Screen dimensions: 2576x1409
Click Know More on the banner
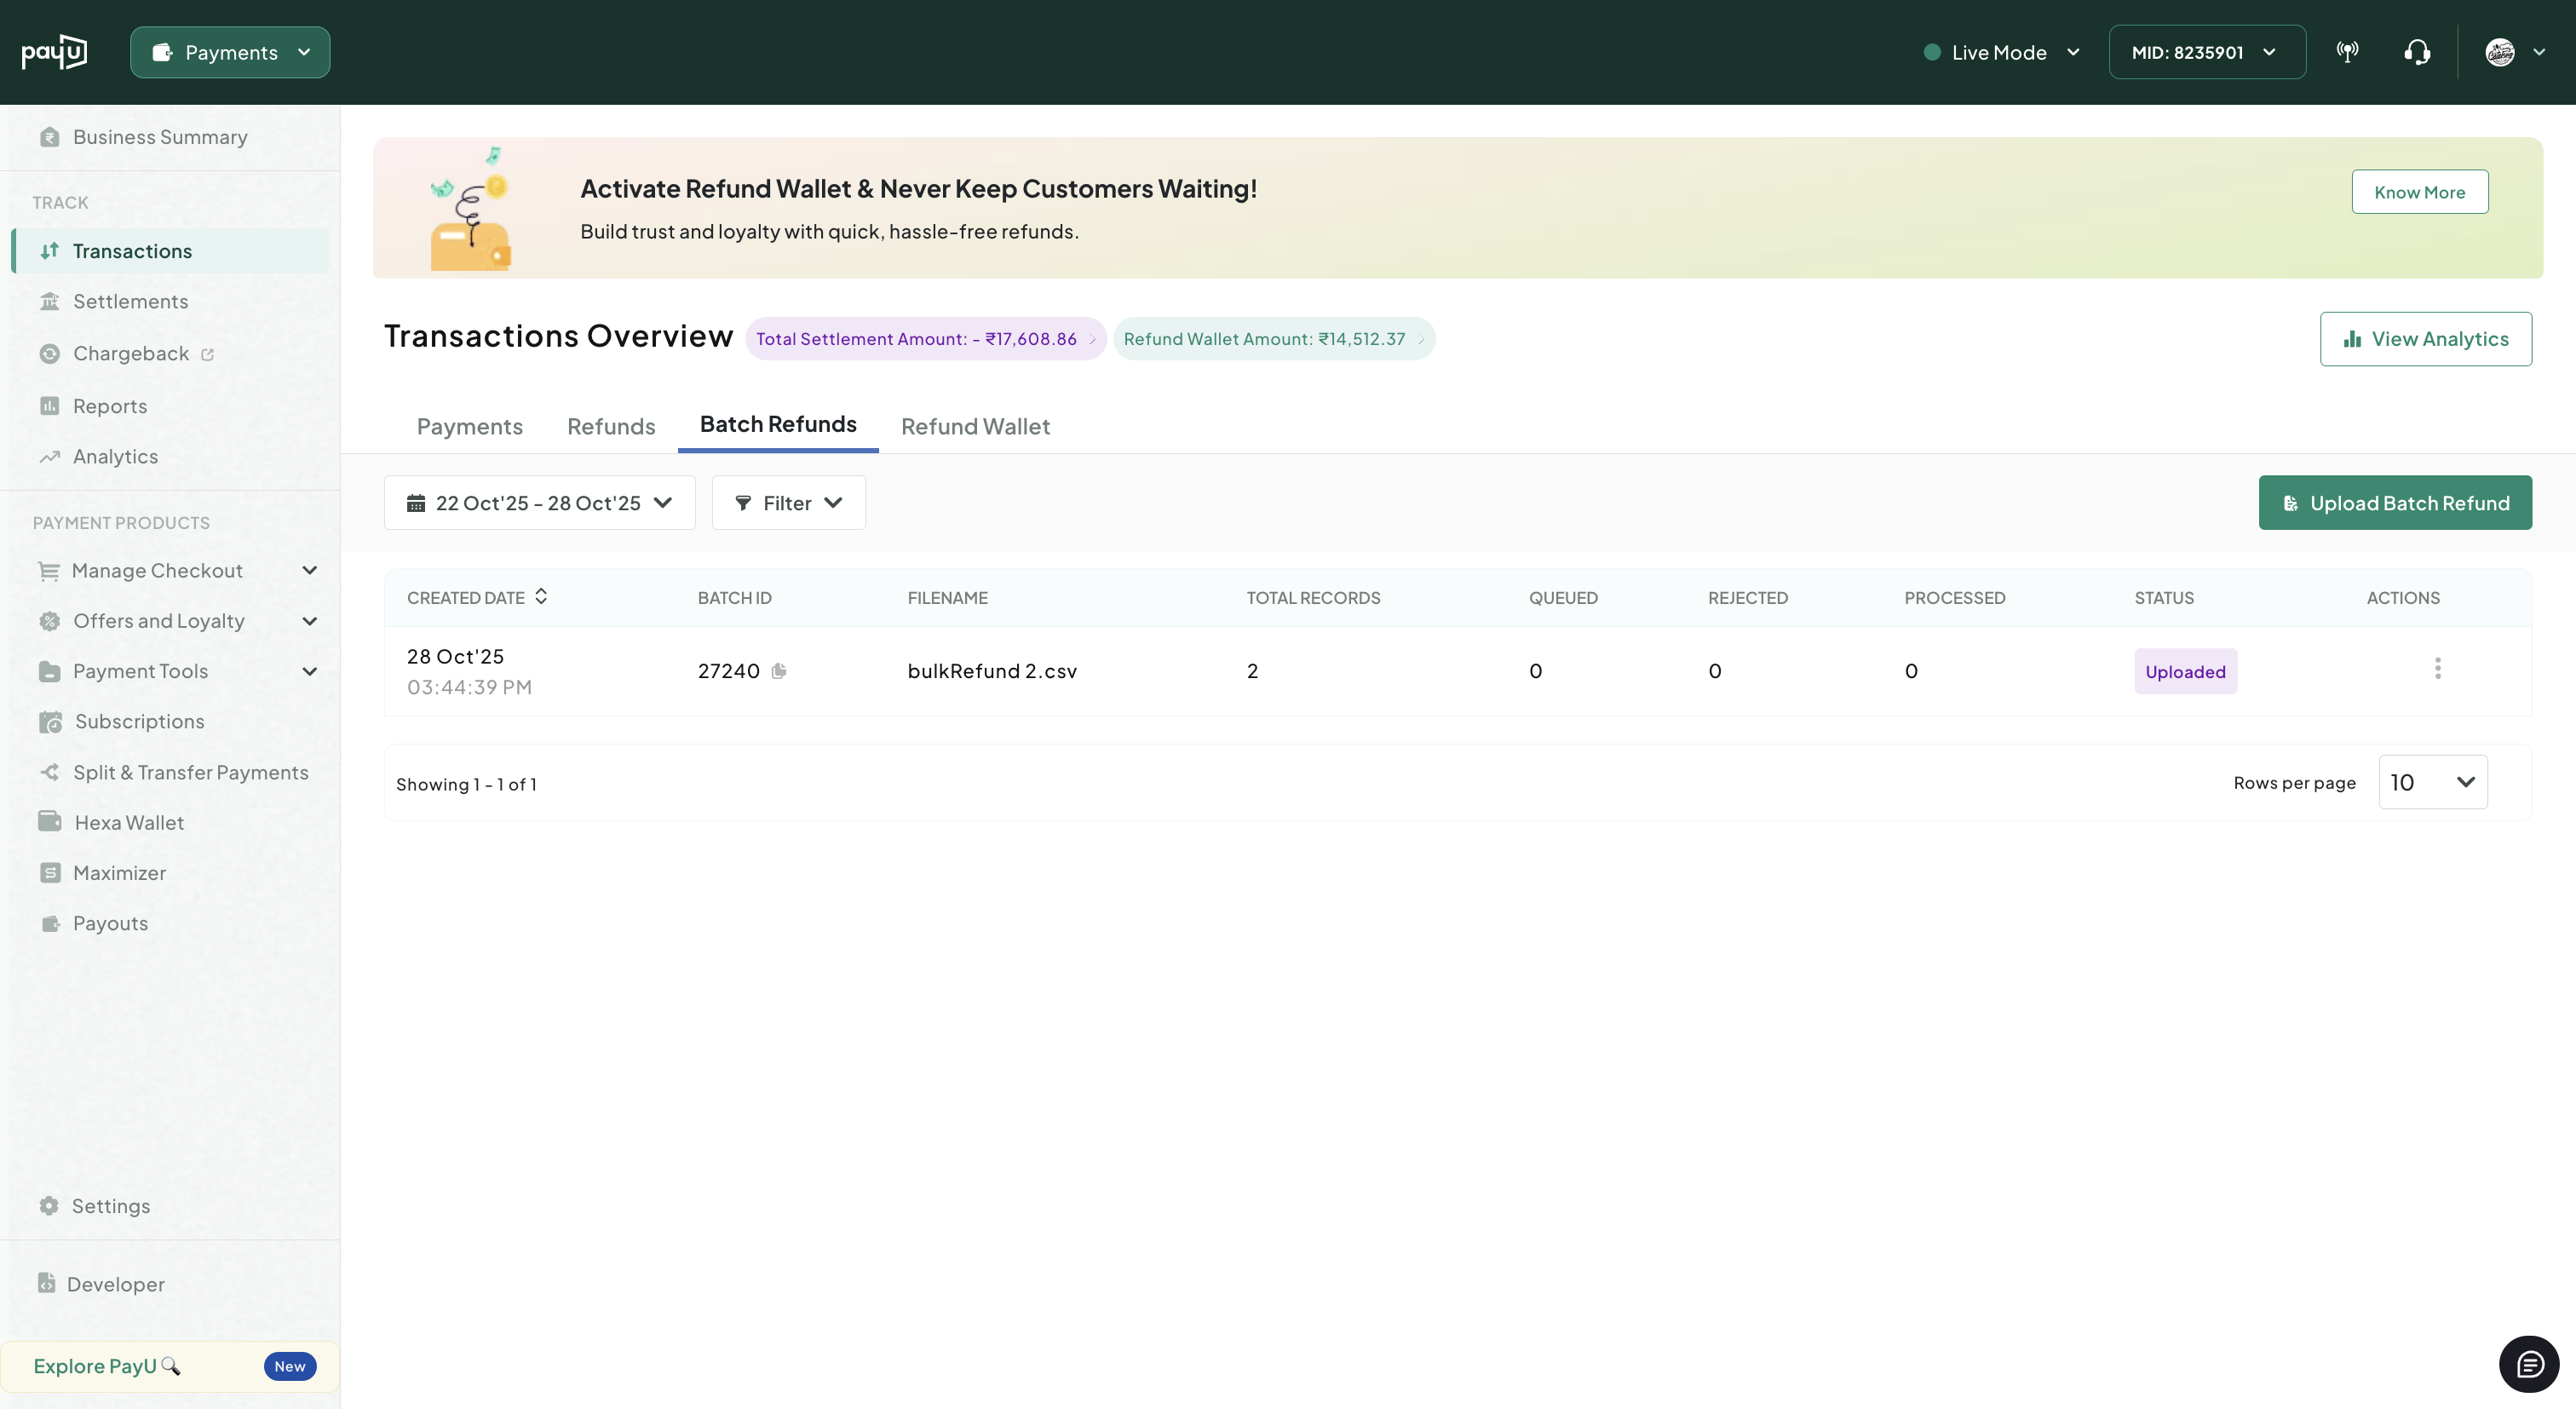tap(2419, 192)
